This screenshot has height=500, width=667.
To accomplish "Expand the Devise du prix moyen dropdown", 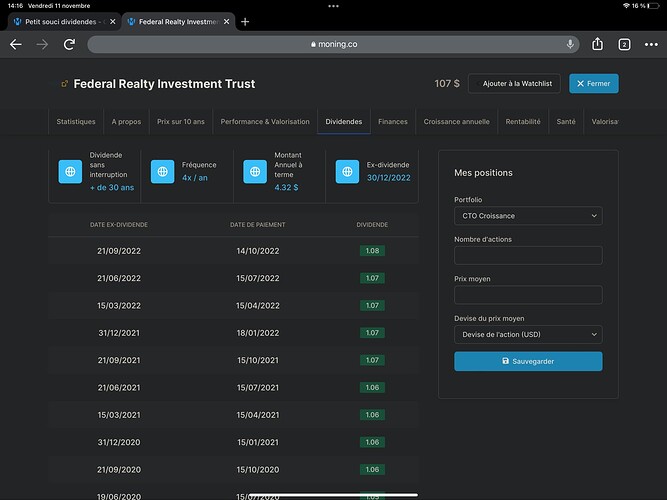I will tap(528, 334).
